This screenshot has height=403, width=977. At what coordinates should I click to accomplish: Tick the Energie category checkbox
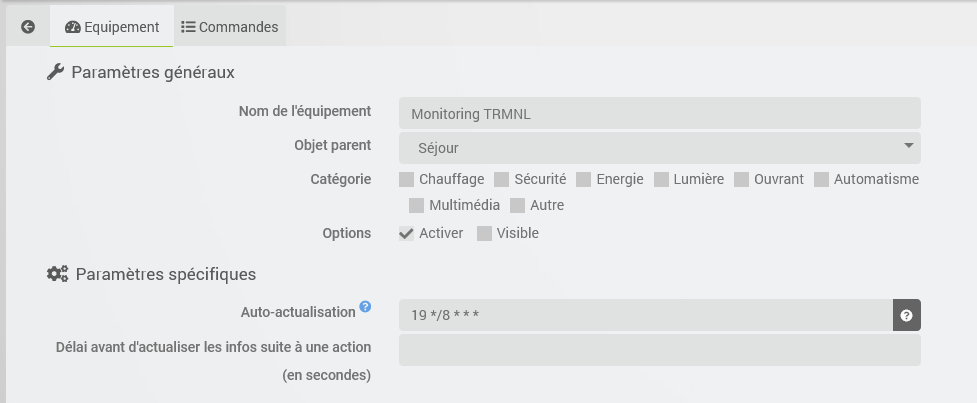(x=584, y=180)
